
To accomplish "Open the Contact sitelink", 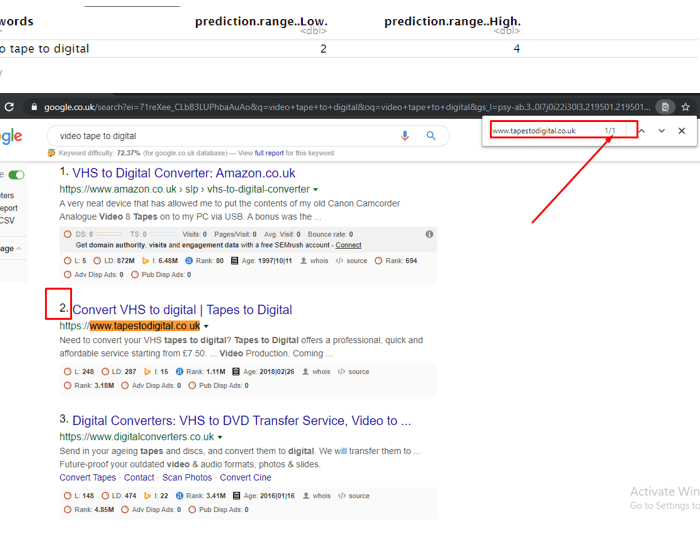I will [x=139, y=478].
